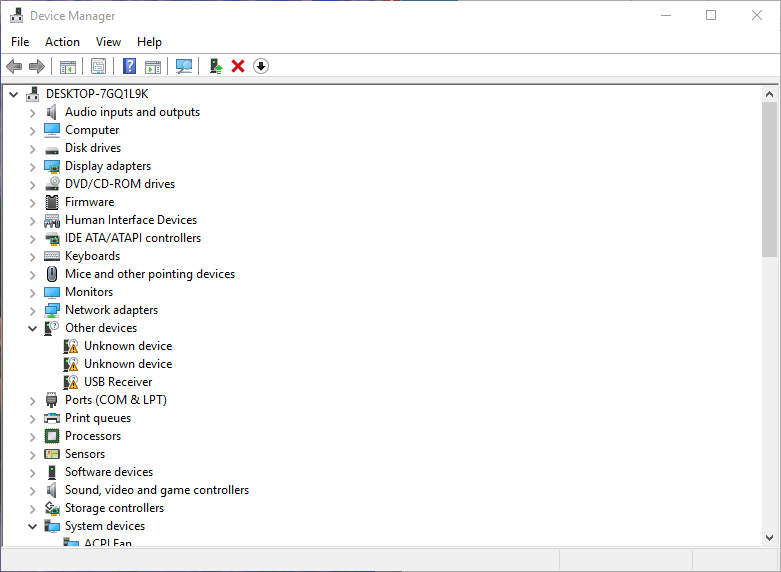Select the USB Receiver device
The image size is (781, 572).
[x=118, y=382]
